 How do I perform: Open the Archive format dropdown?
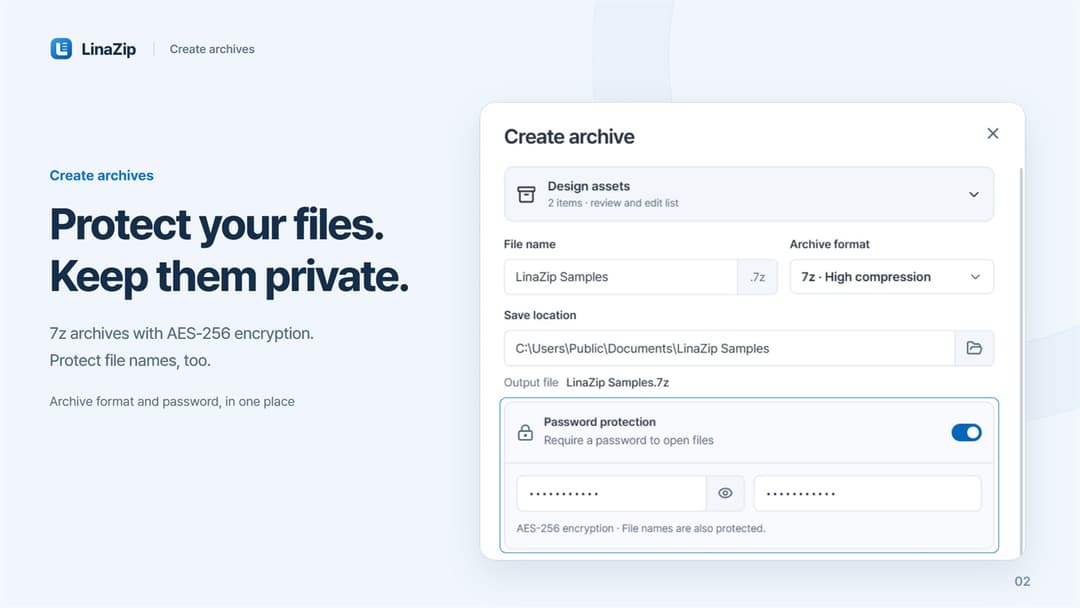click(891, 277)
